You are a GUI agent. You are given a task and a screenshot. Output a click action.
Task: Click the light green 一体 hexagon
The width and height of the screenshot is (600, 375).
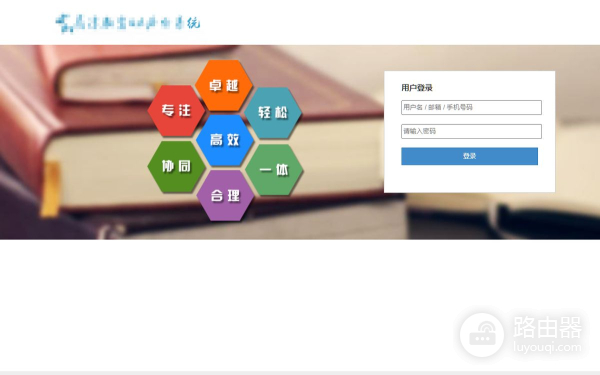pos(274,170)
